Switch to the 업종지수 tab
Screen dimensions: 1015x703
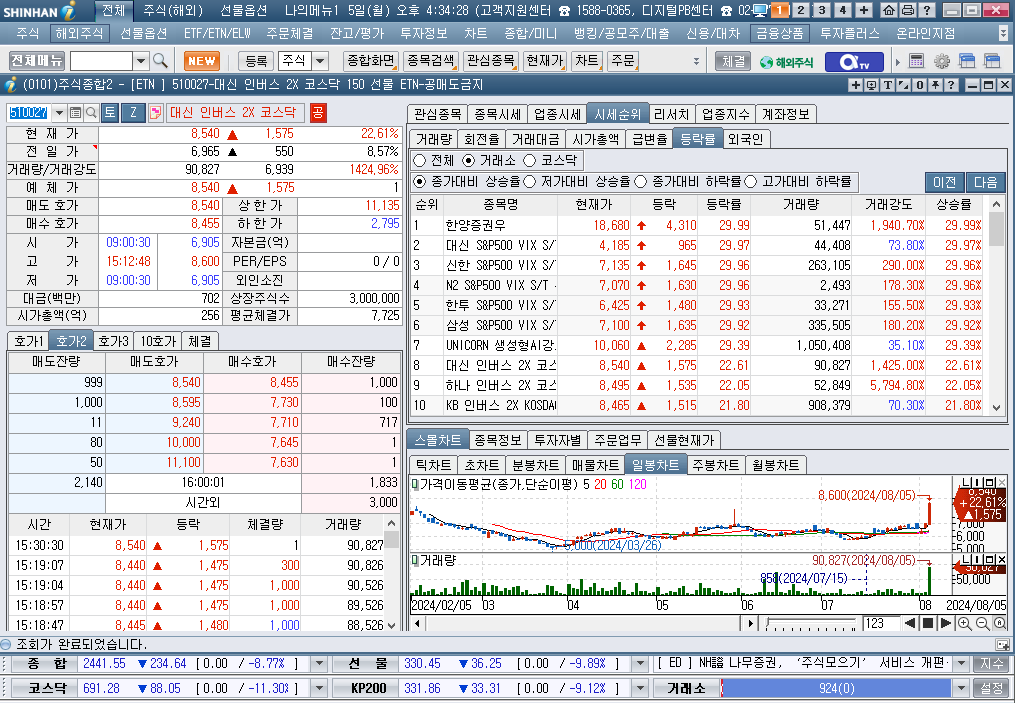(x=726, y=114)
